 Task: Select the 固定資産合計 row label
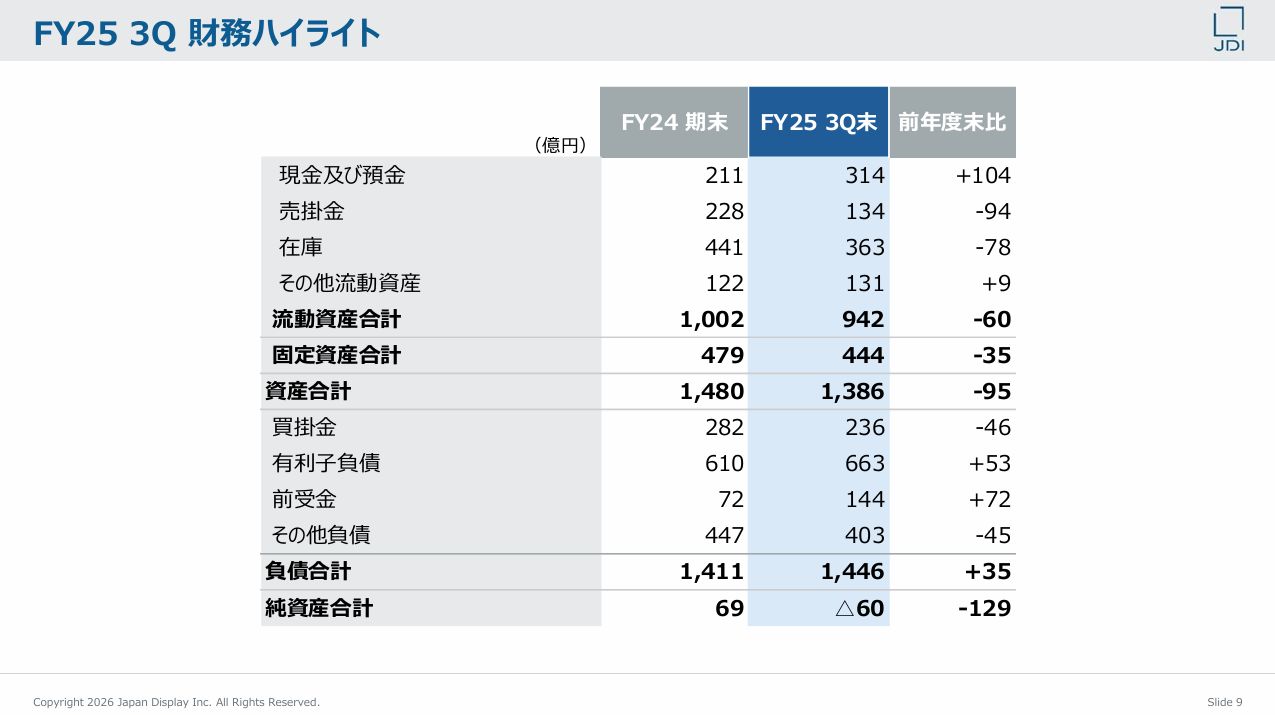coord(336,355)
